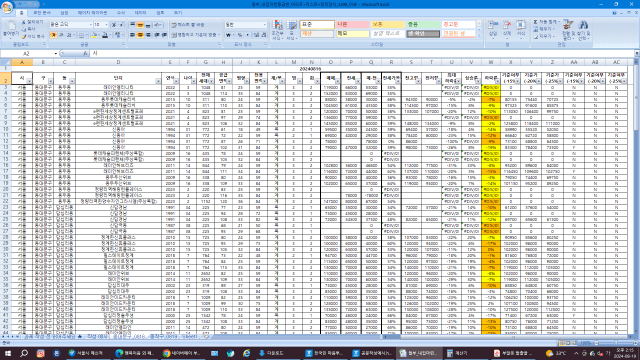Apply the 좋음 green cell style
This screenshot has height=360, width=640.
(422, 24)
